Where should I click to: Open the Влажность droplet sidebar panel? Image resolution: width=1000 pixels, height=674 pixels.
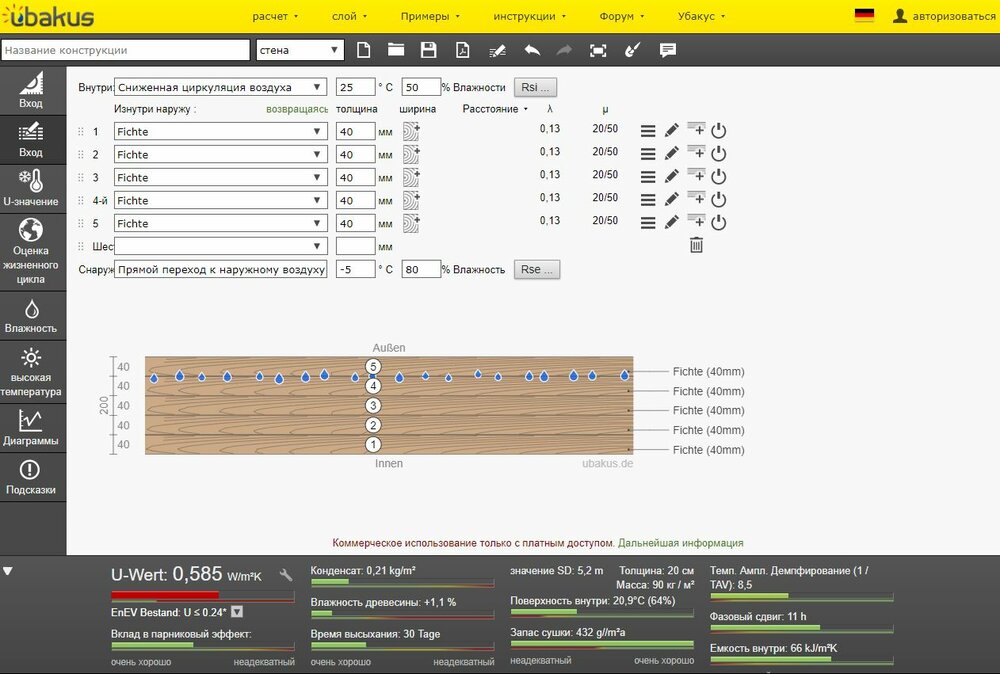32,316
